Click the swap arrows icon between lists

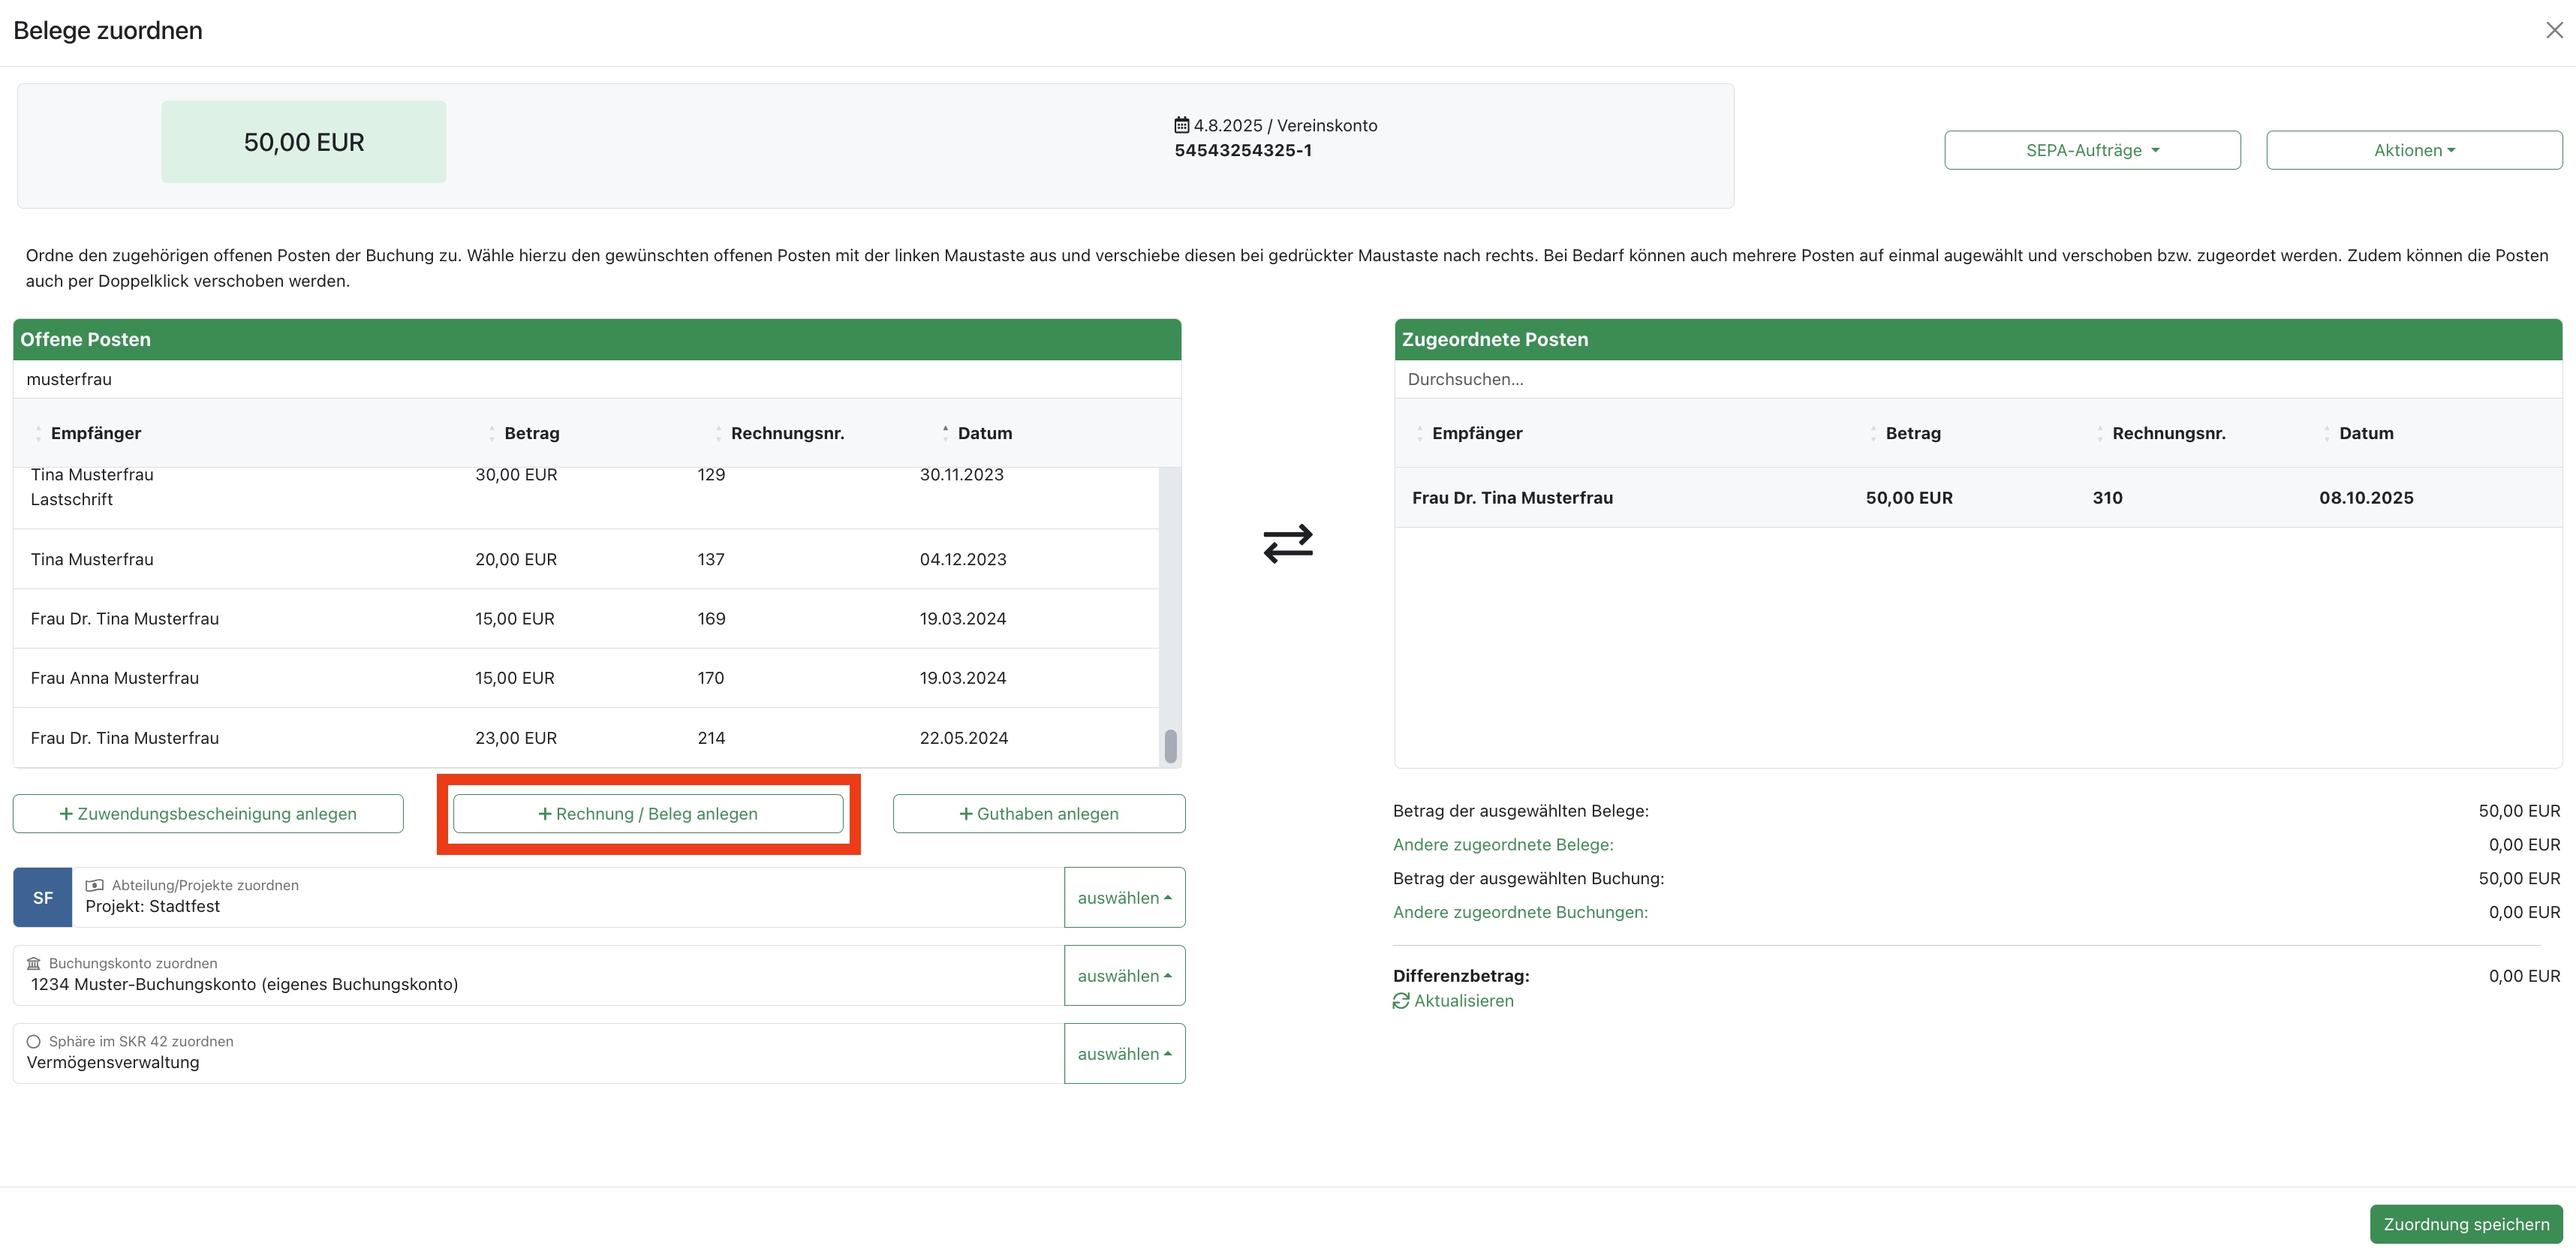(1287, 543)
